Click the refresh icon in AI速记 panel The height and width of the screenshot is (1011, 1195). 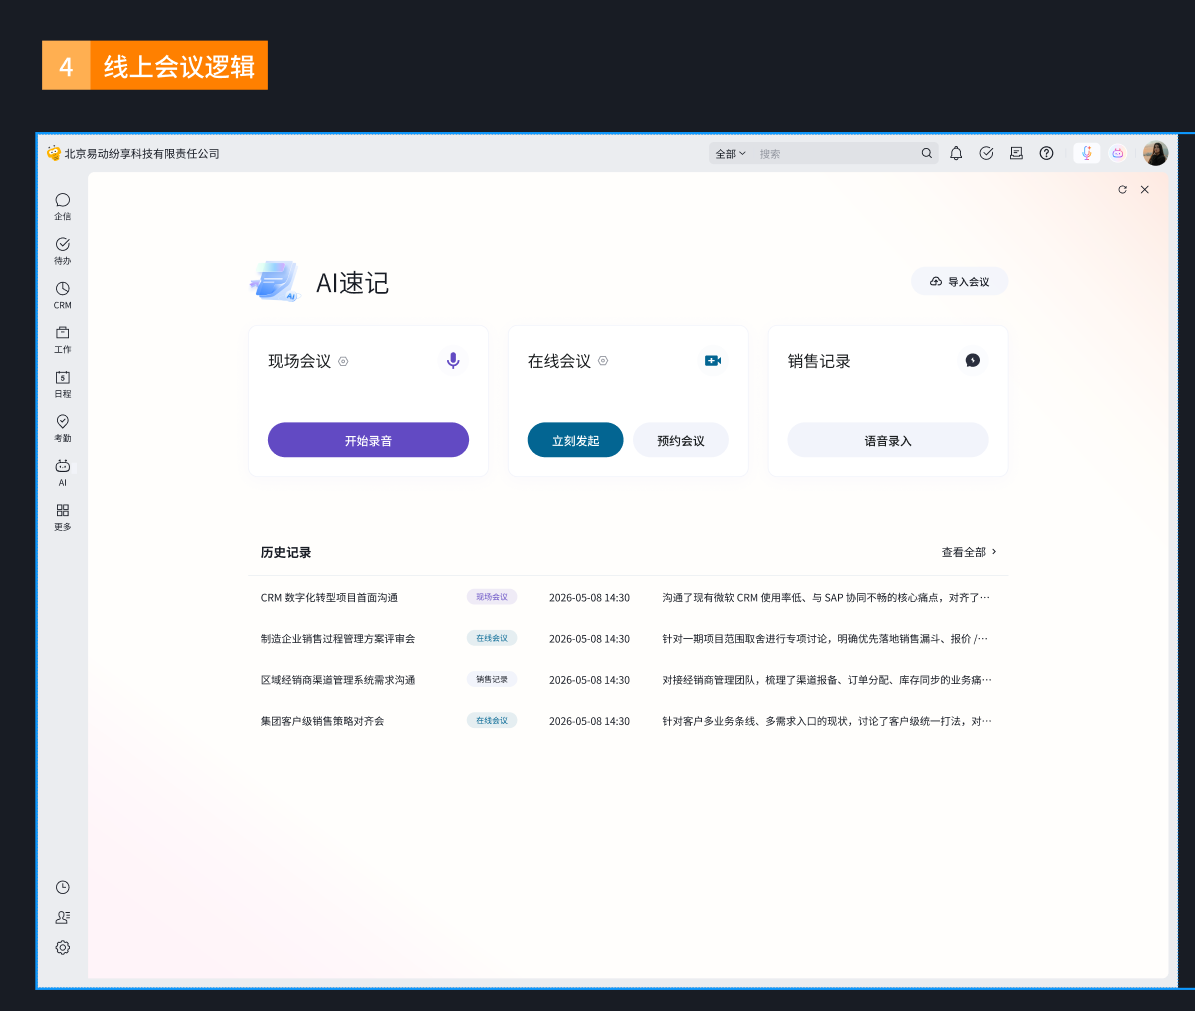[x=1122, y=190]
